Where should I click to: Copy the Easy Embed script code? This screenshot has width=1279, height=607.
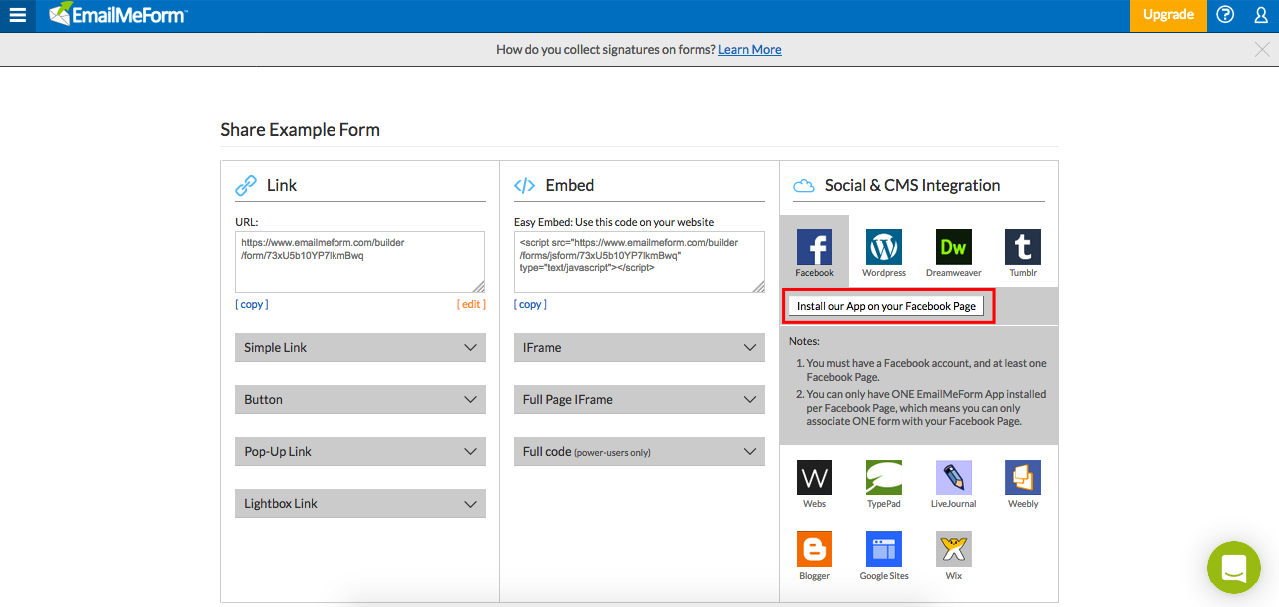click(x=530, y=304)
